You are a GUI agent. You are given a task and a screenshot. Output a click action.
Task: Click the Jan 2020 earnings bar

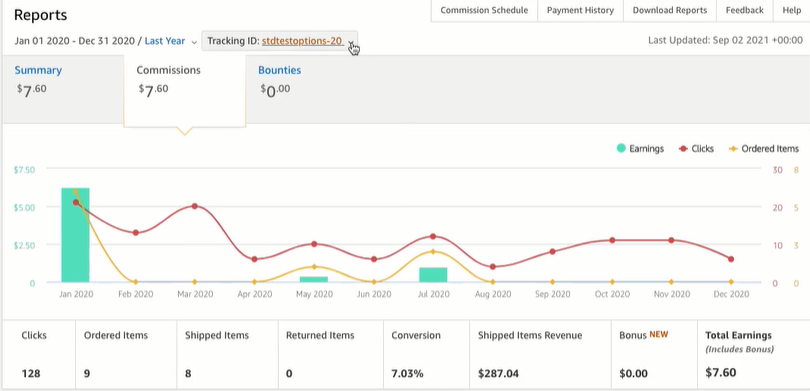(75, 235)
